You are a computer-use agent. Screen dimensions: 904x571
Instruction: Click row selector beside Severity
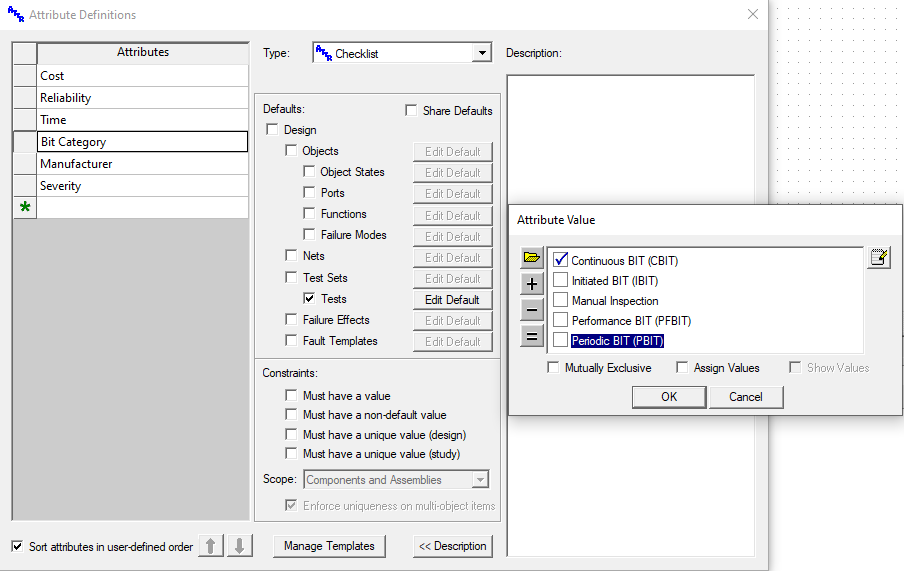25,185
